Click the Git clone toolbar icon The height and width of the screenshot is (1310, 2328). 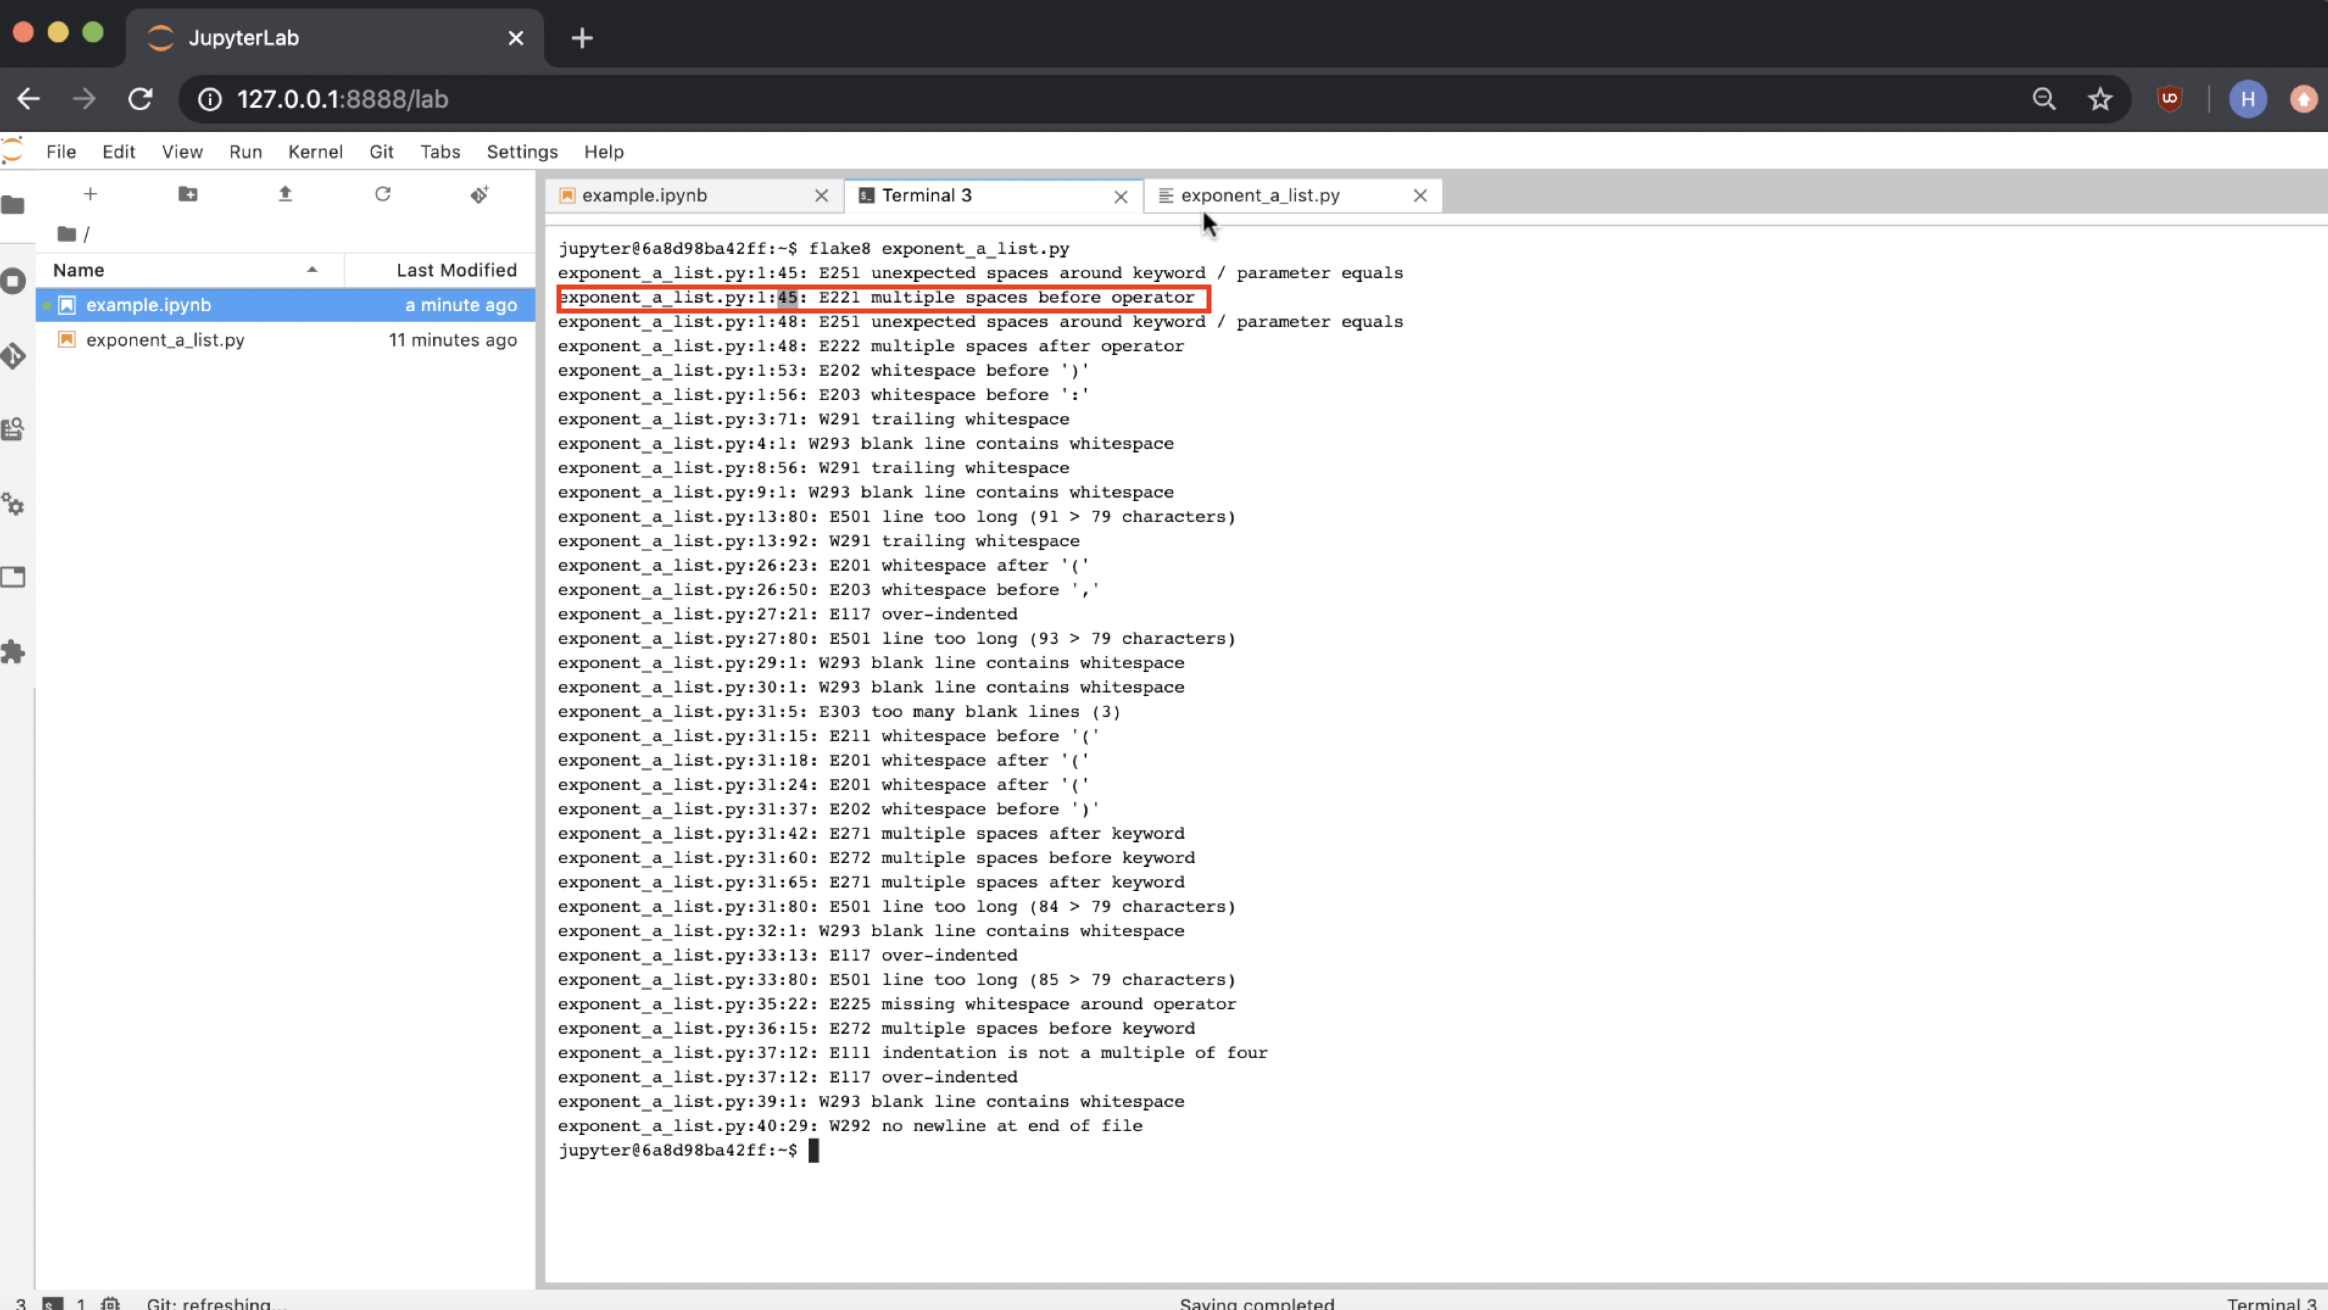[479, 194]
